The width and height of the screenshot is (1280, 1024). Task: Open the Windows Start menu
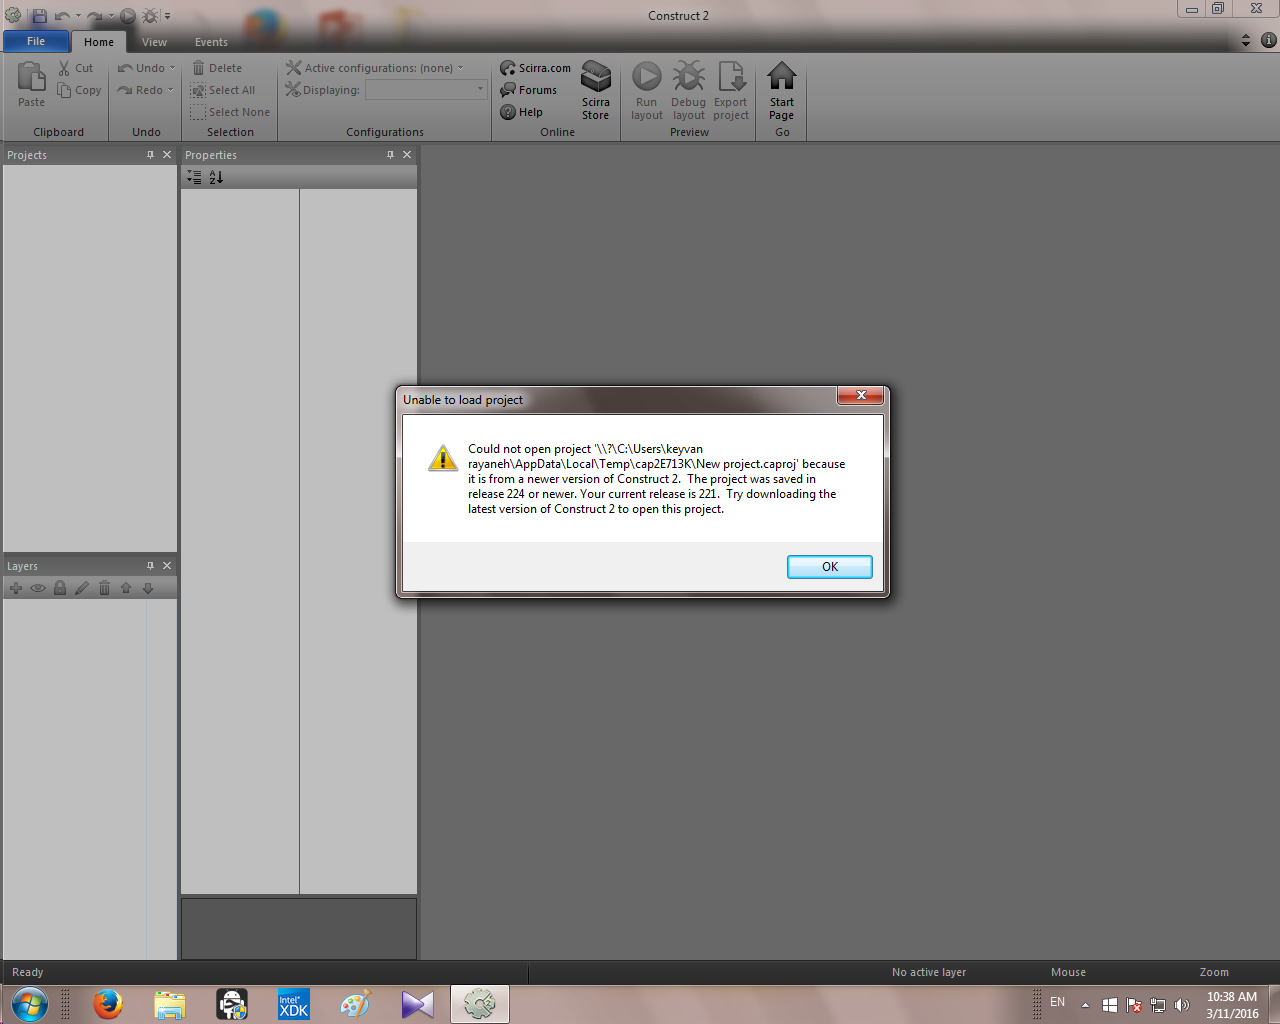(29, 1004)
